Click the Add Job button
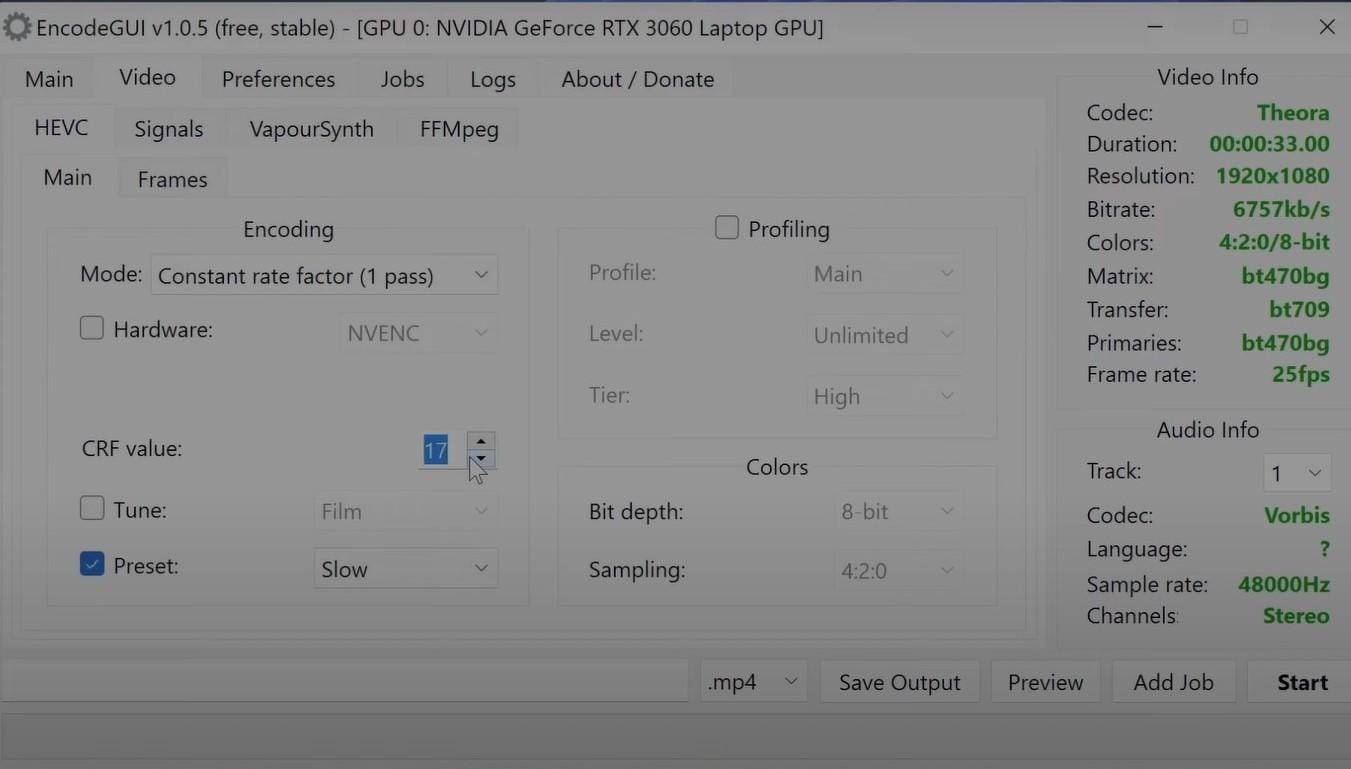Screen dimensions: 1351x769 pos(1173,682)
